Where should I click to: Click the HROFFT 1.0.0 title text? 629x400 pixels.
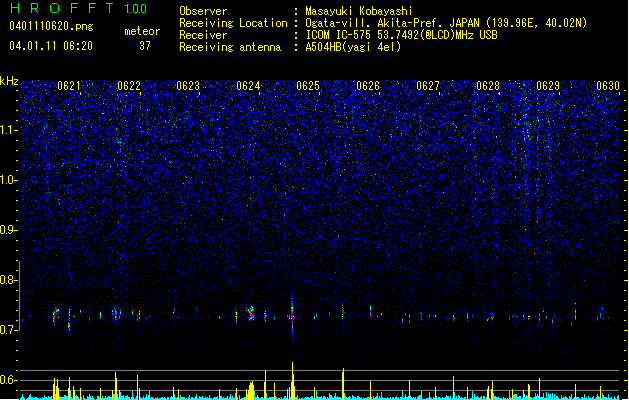[78, 8]
